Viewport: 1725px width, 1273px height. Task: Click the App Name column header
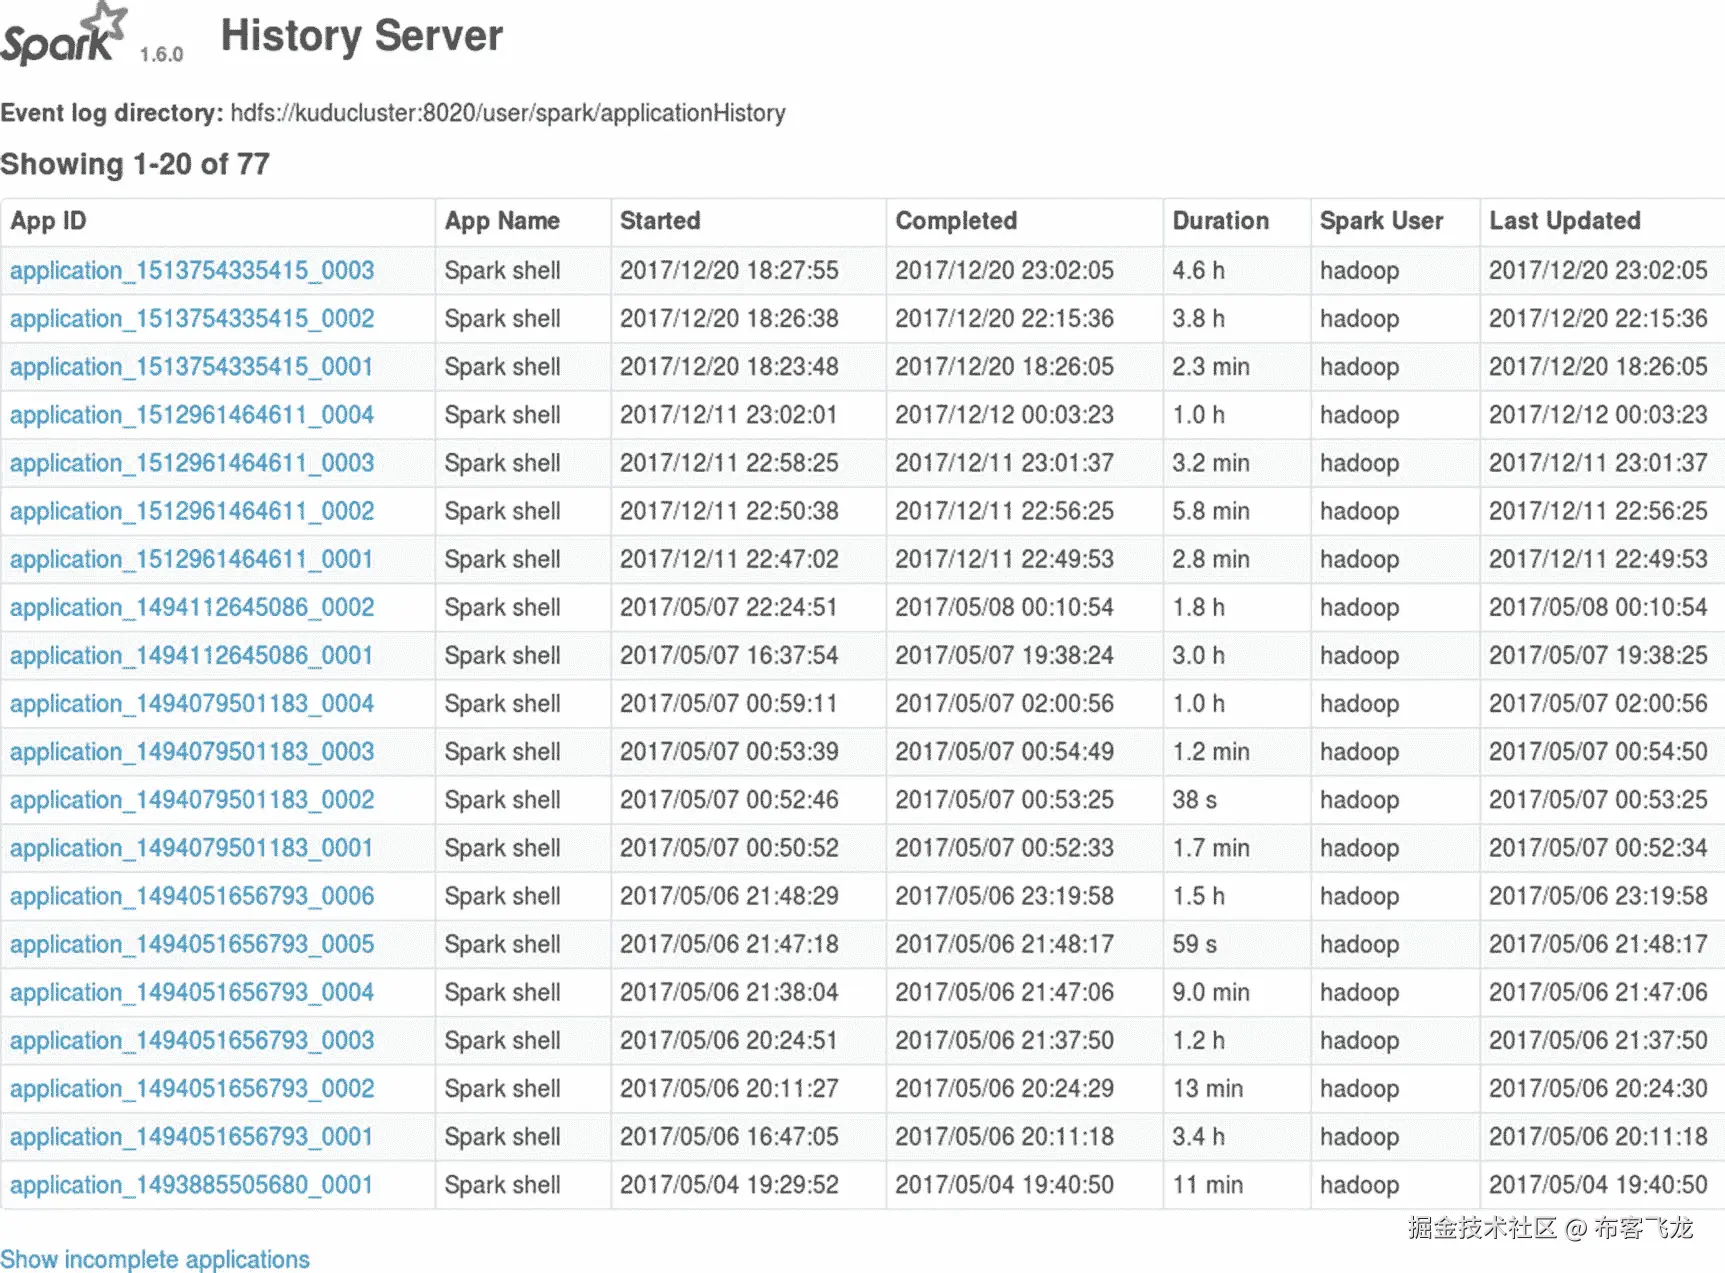[x=502, y=221]
